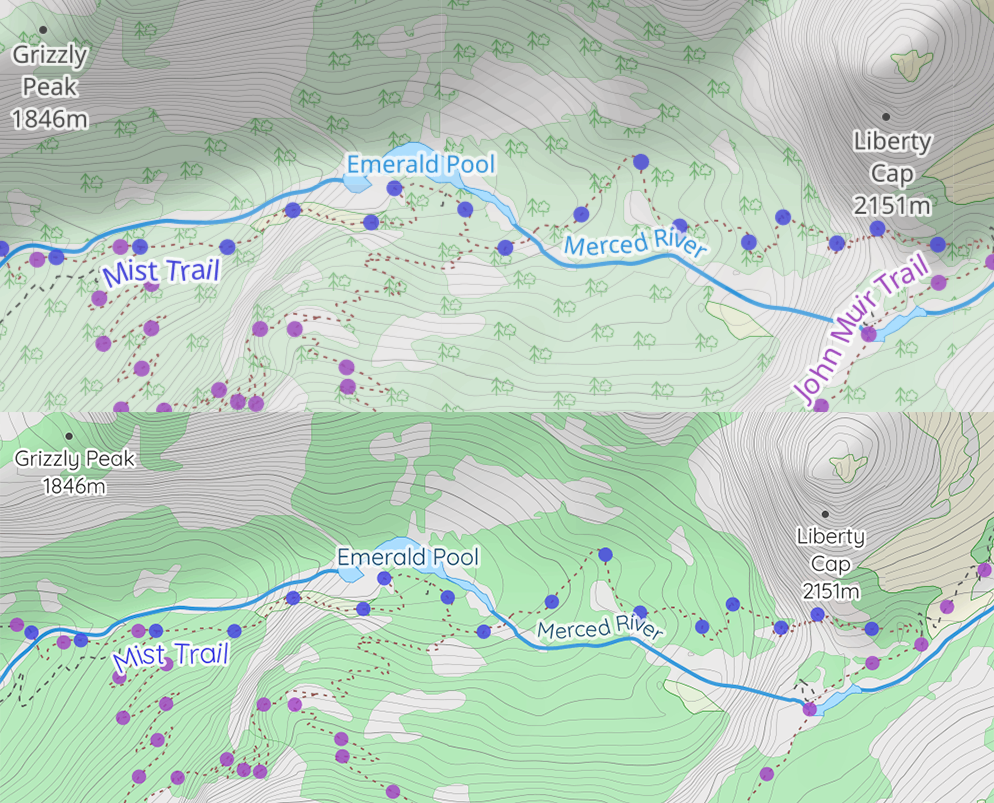Image resolution: width=994 pixels, height=803 pixels.
Task: Click Merced River label in lower map
Action: (600, 629)
